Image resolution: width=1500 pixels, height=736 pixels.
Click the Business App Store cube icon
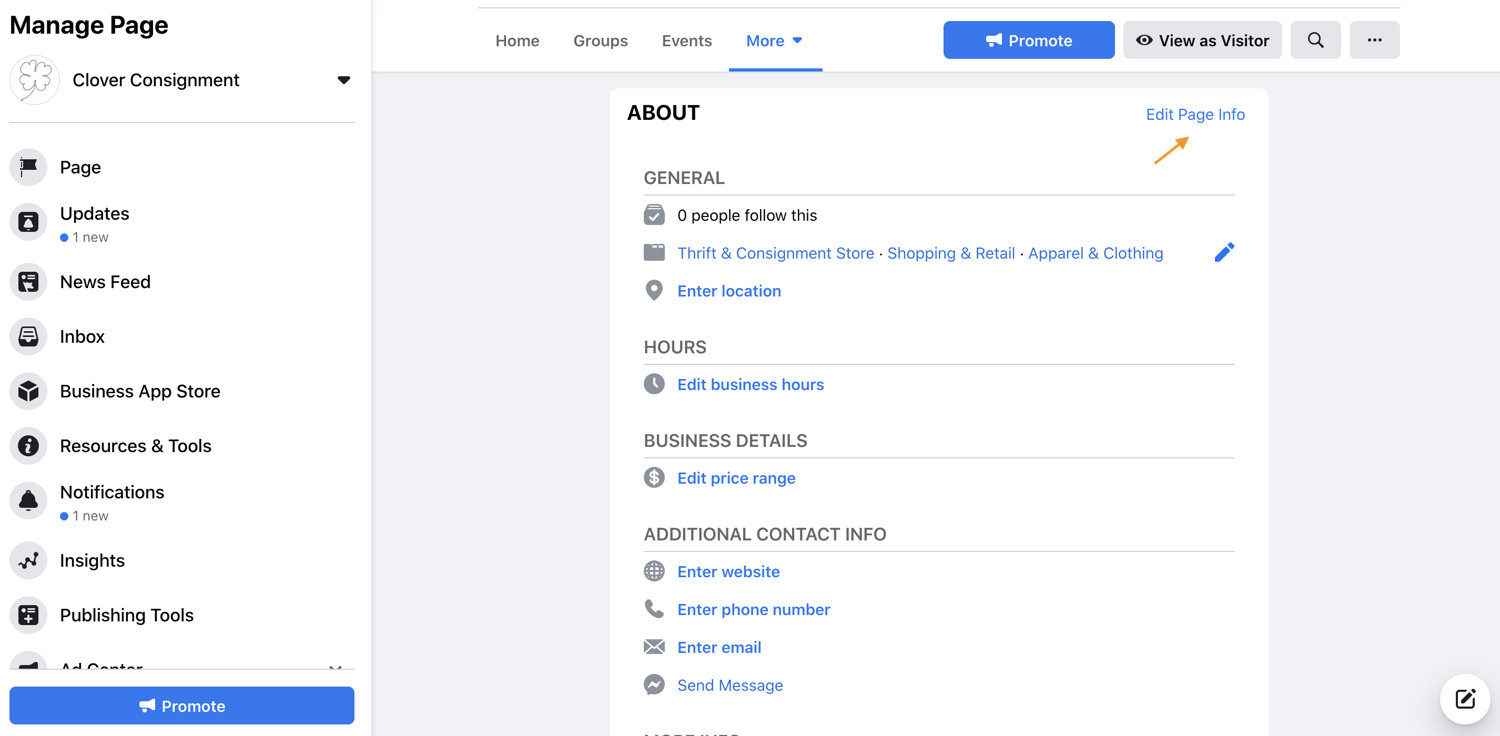pos(28,391)
